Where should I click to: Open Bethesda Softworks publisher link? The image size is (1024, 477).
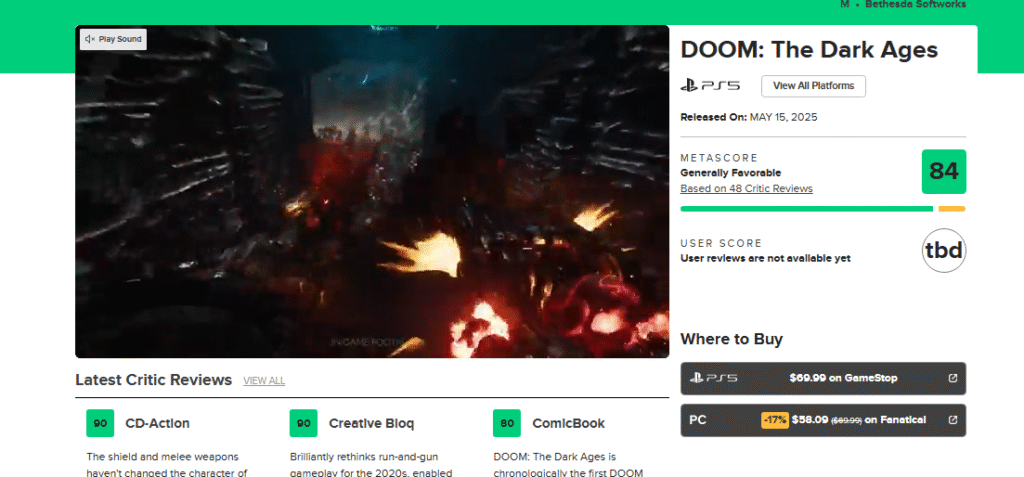pos(915,4)
